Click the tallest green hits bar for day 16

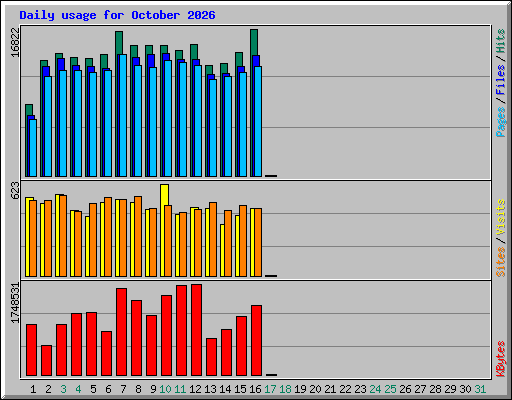(254, 42)
